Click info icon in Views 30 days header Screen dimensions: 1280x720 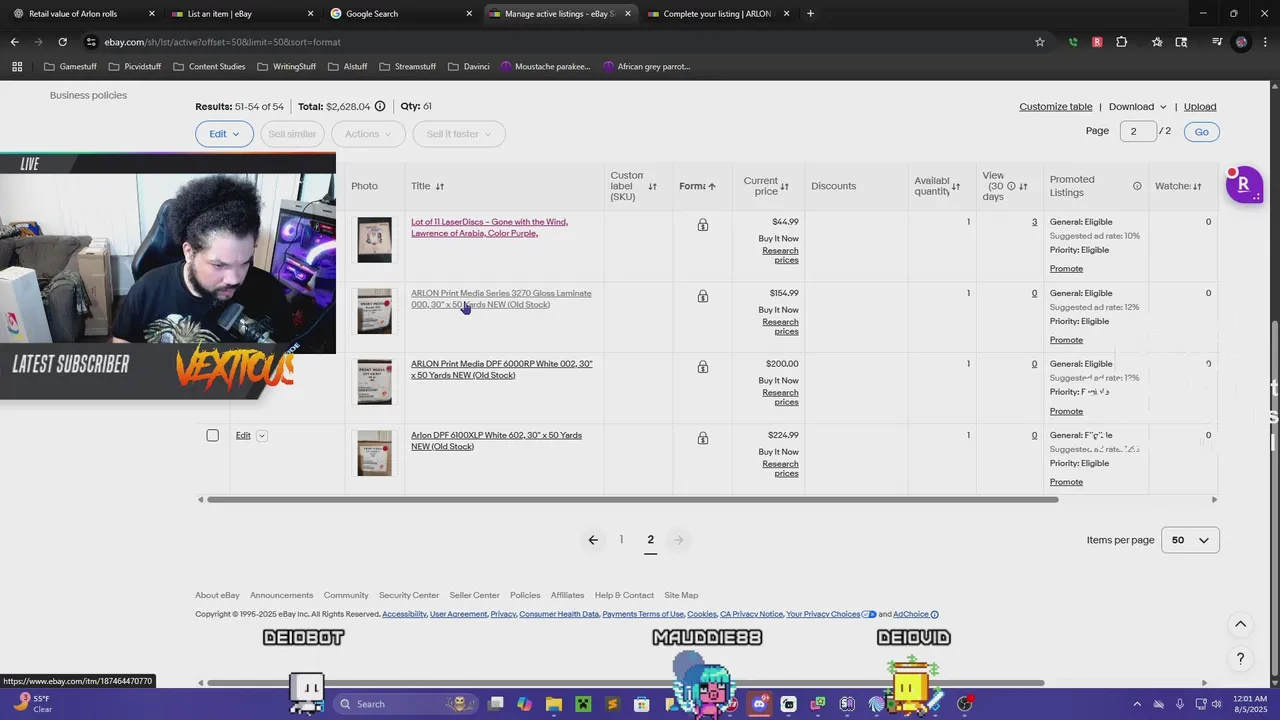tap(1011, 186)
